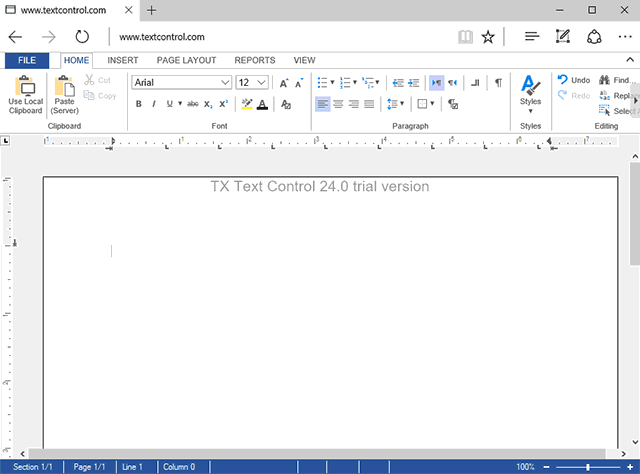Click the paragraph borders icon

422,104
